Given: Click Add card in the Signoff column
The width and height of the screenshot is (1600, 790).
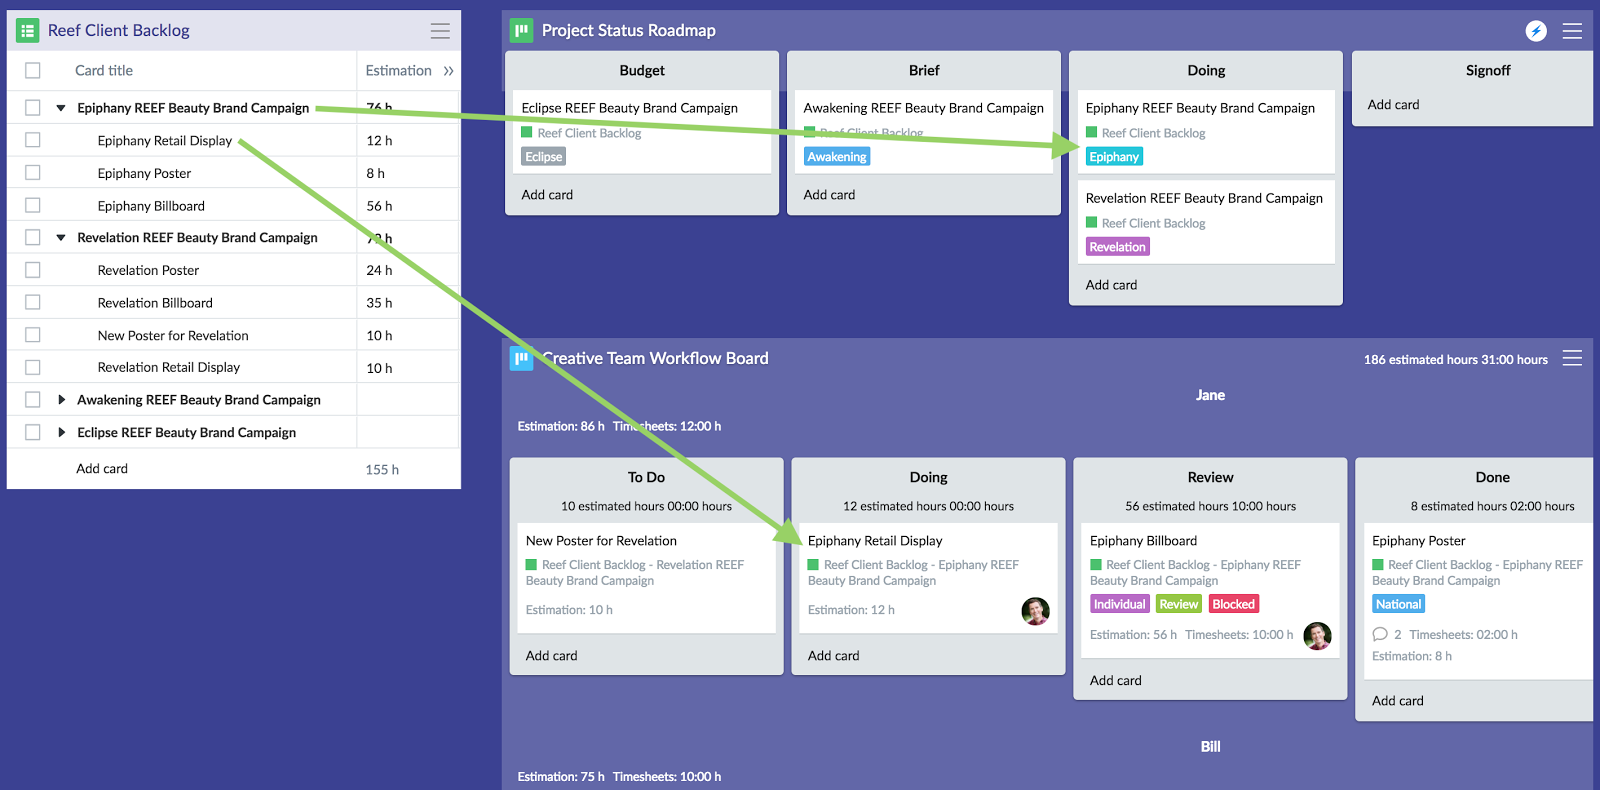Looking at the screenshot, I should pos(1393,105).
